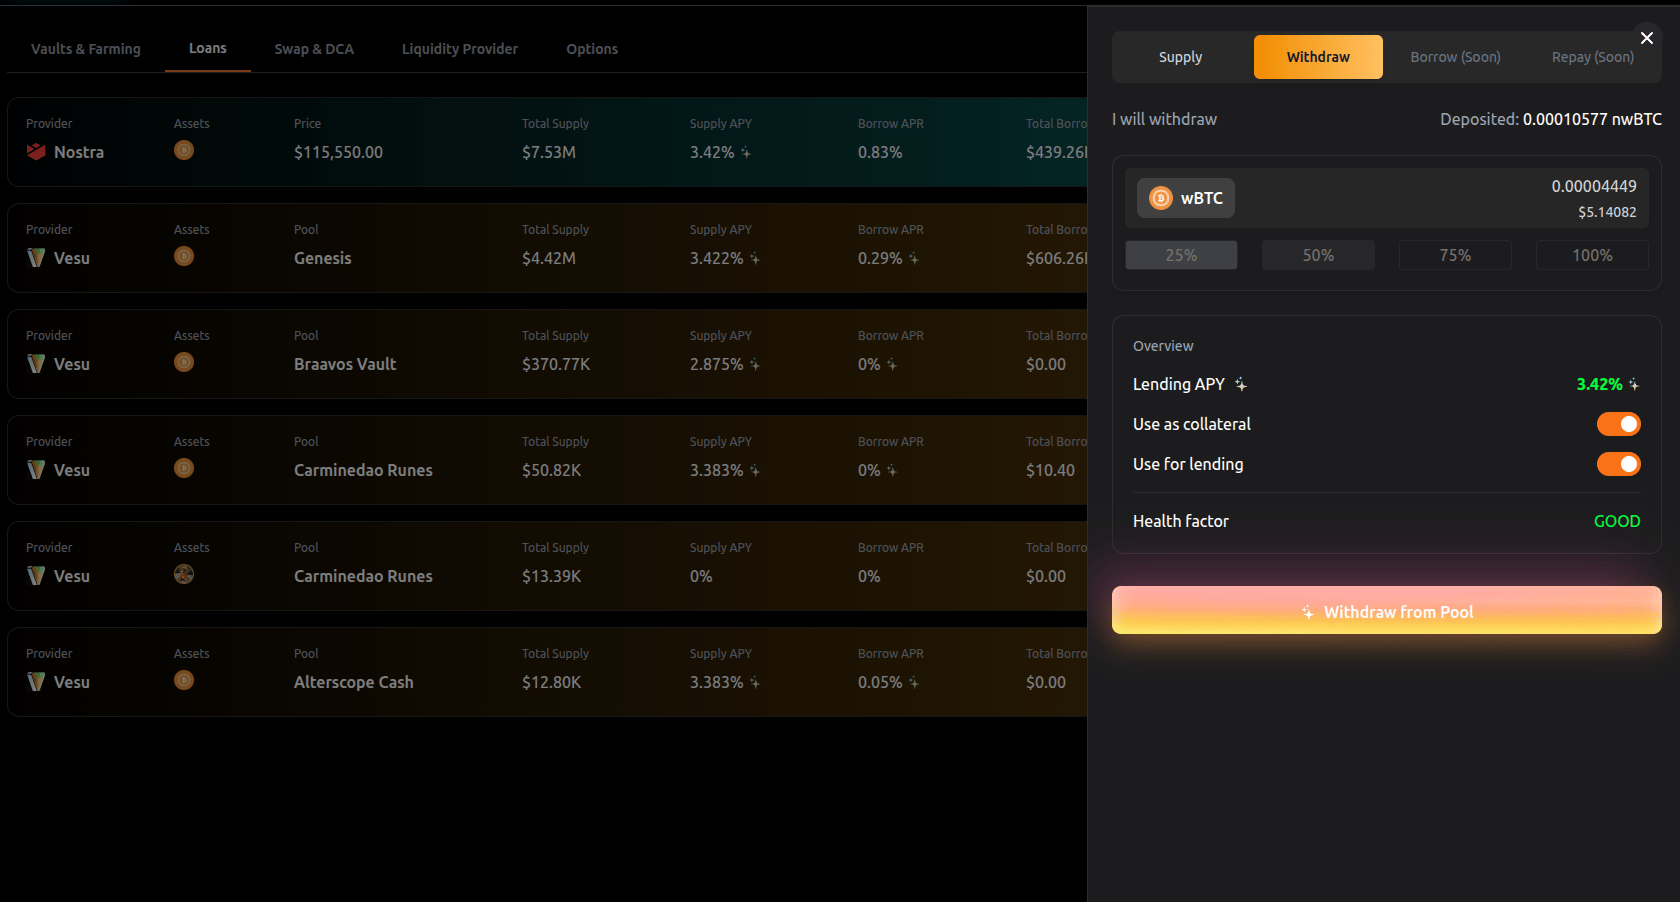
Task: Click sparkle icon next to Braavos 0% borrow APR
Action: click(892, 364)
